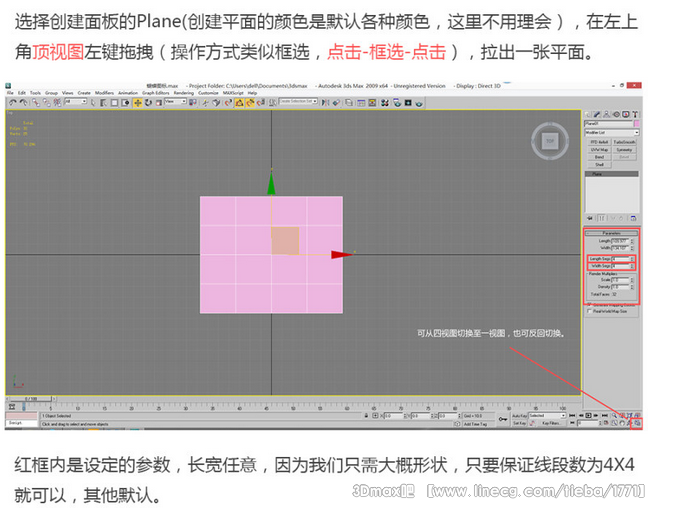Activate the Select and Rotate tool

[148, 103]
